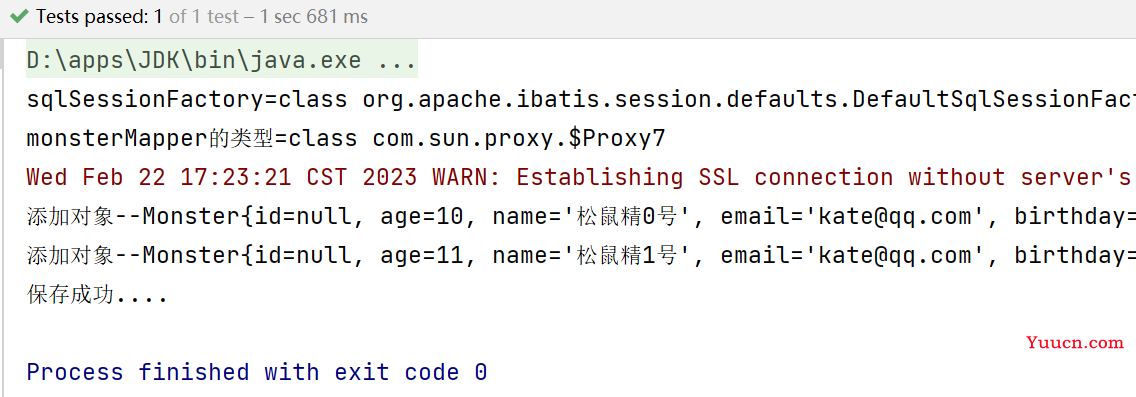The image size is (1136, 397).
Task: Click the Yuucn.com watermark link
Action: [1075, 343]
